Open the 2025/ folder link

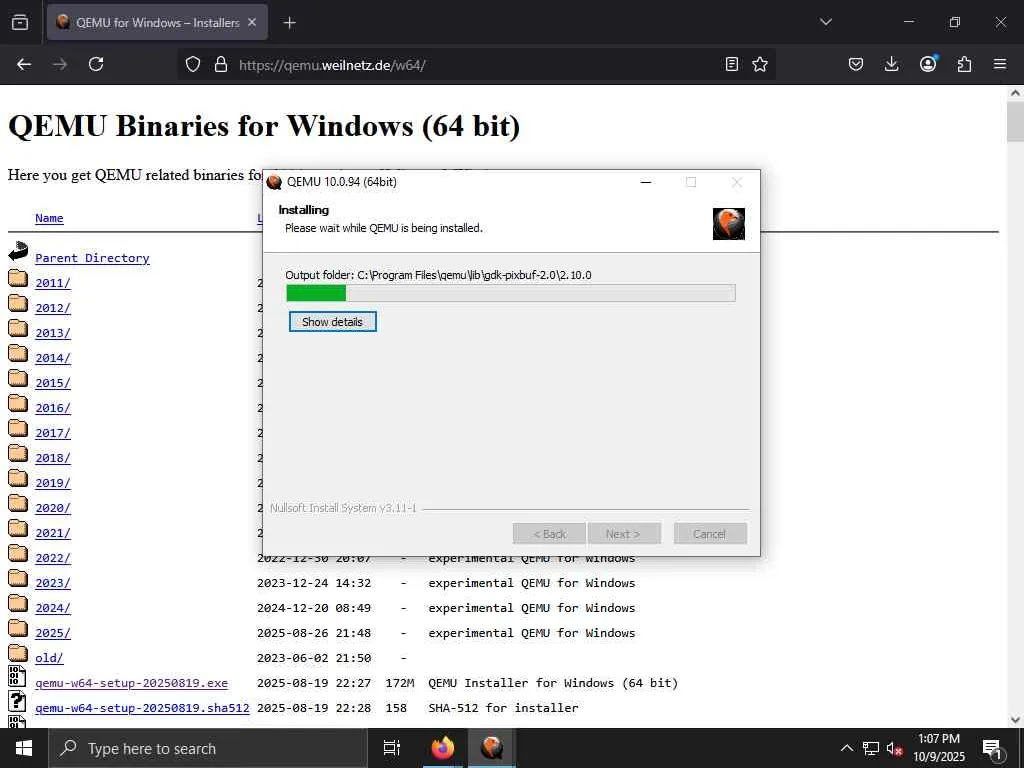[x=53, y=633]
